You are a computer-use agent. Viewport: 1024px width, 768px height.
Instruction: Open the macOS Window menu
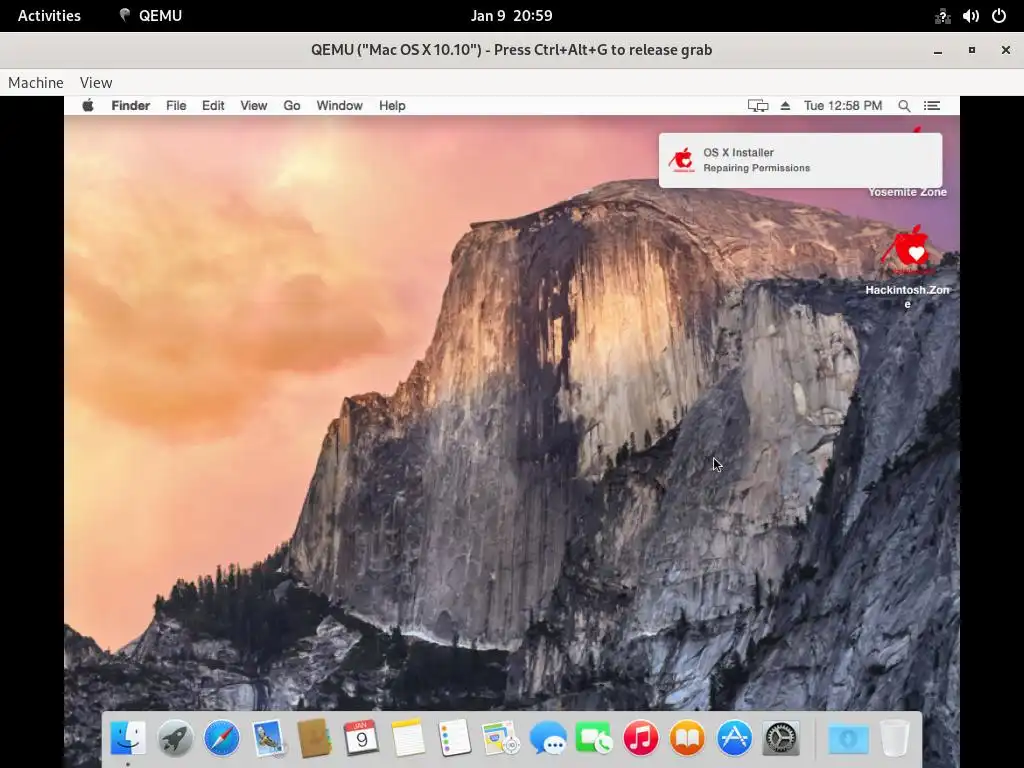point(340,106)
